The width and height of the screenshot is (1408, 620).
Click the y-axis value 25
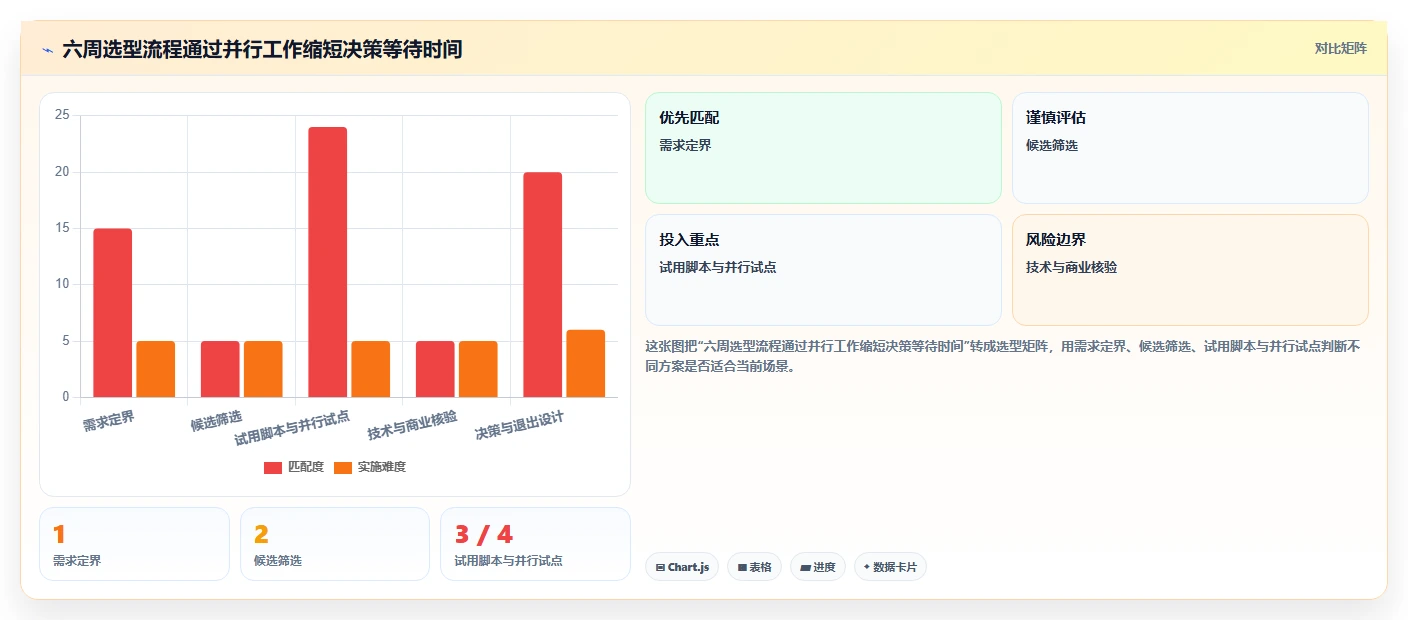pos(62,115)
